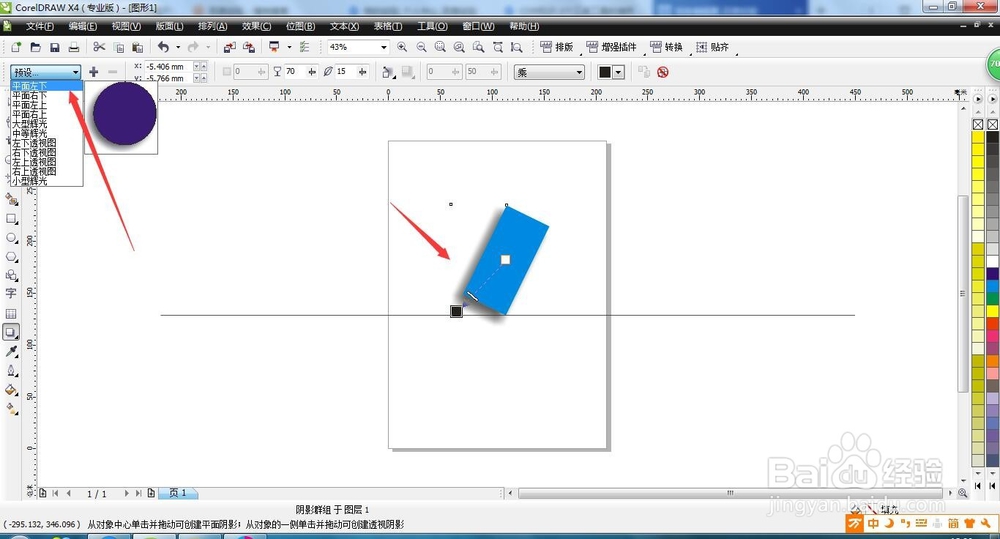
Task: Select the Basic shapes tool
Action: [x=11, y=275]
